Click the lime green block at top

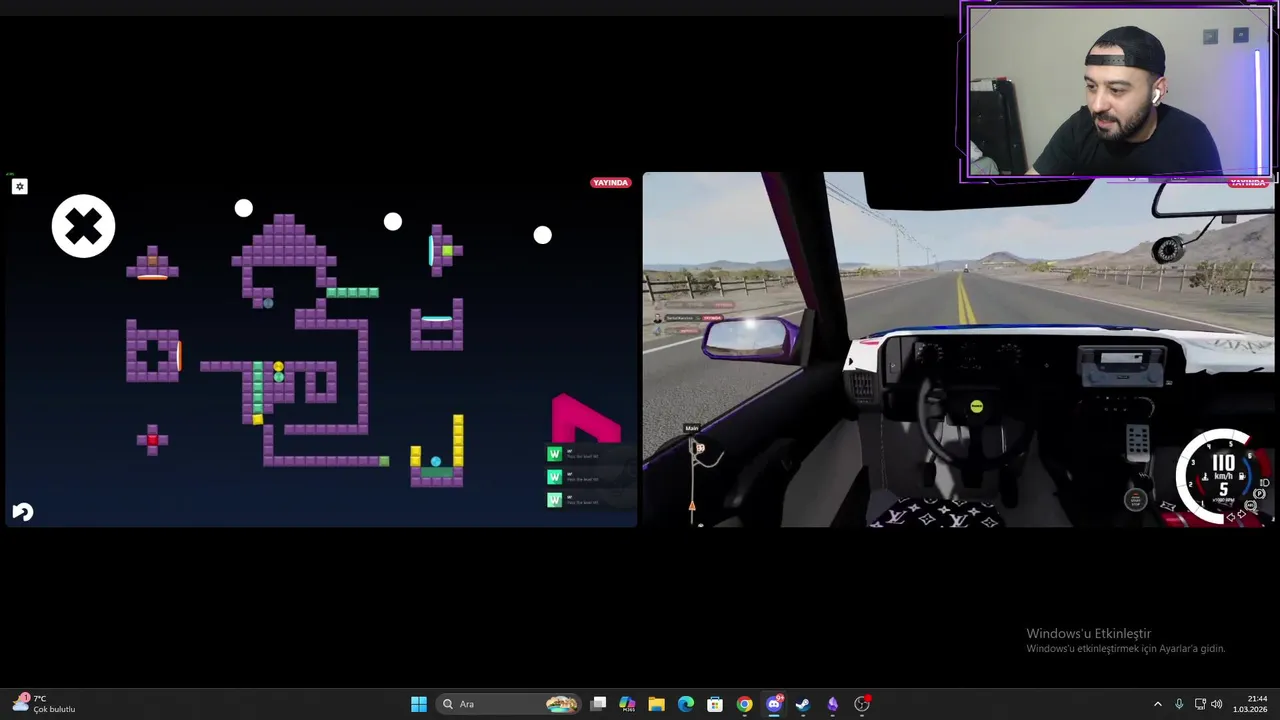coord(446,250)
